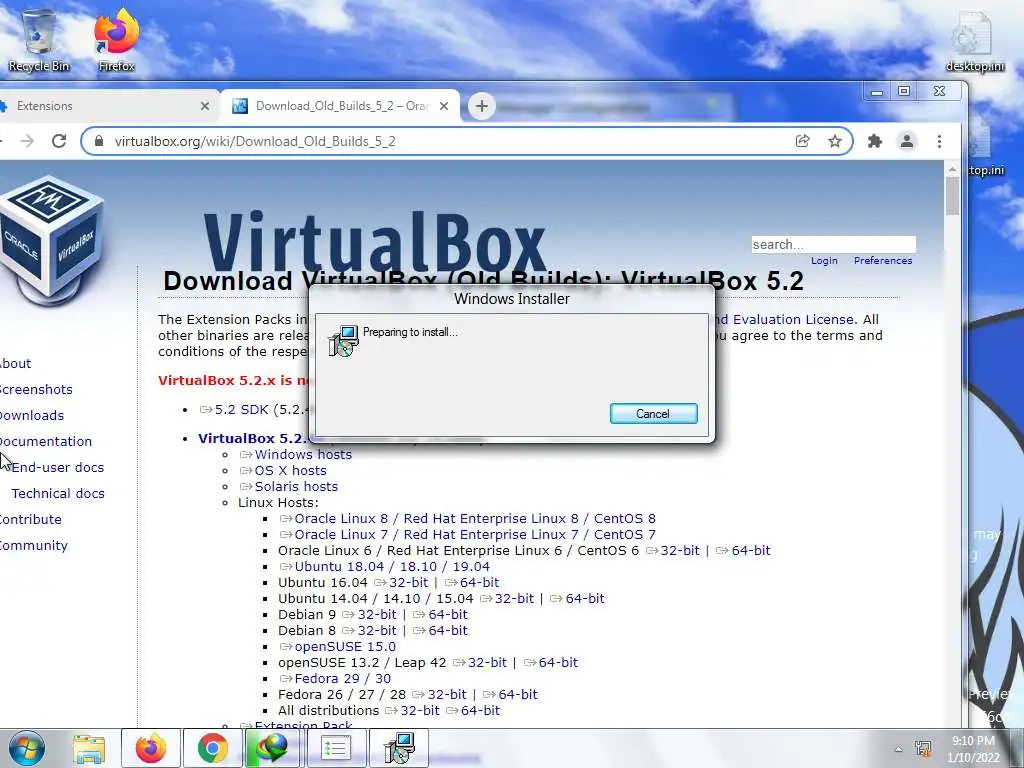The image size is (1024, 768).
Task: Download Ubuntu 14.04 64-bit package
Action: pyautogui.click(x=577, y=599)
